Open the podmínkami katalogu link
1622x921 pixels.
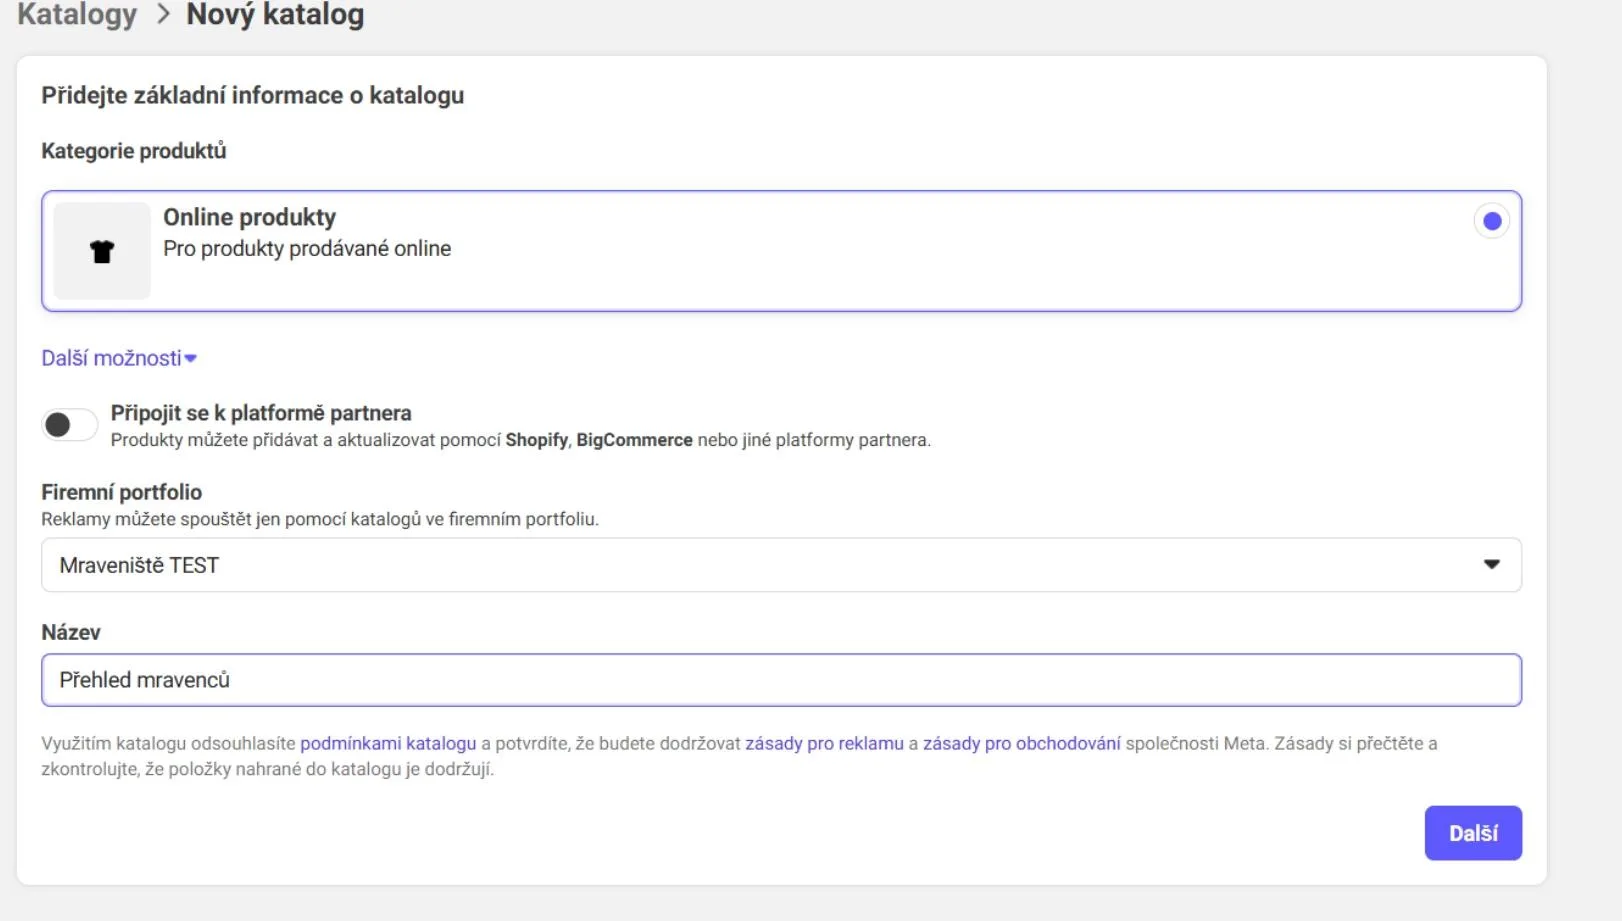click(388, 743)
